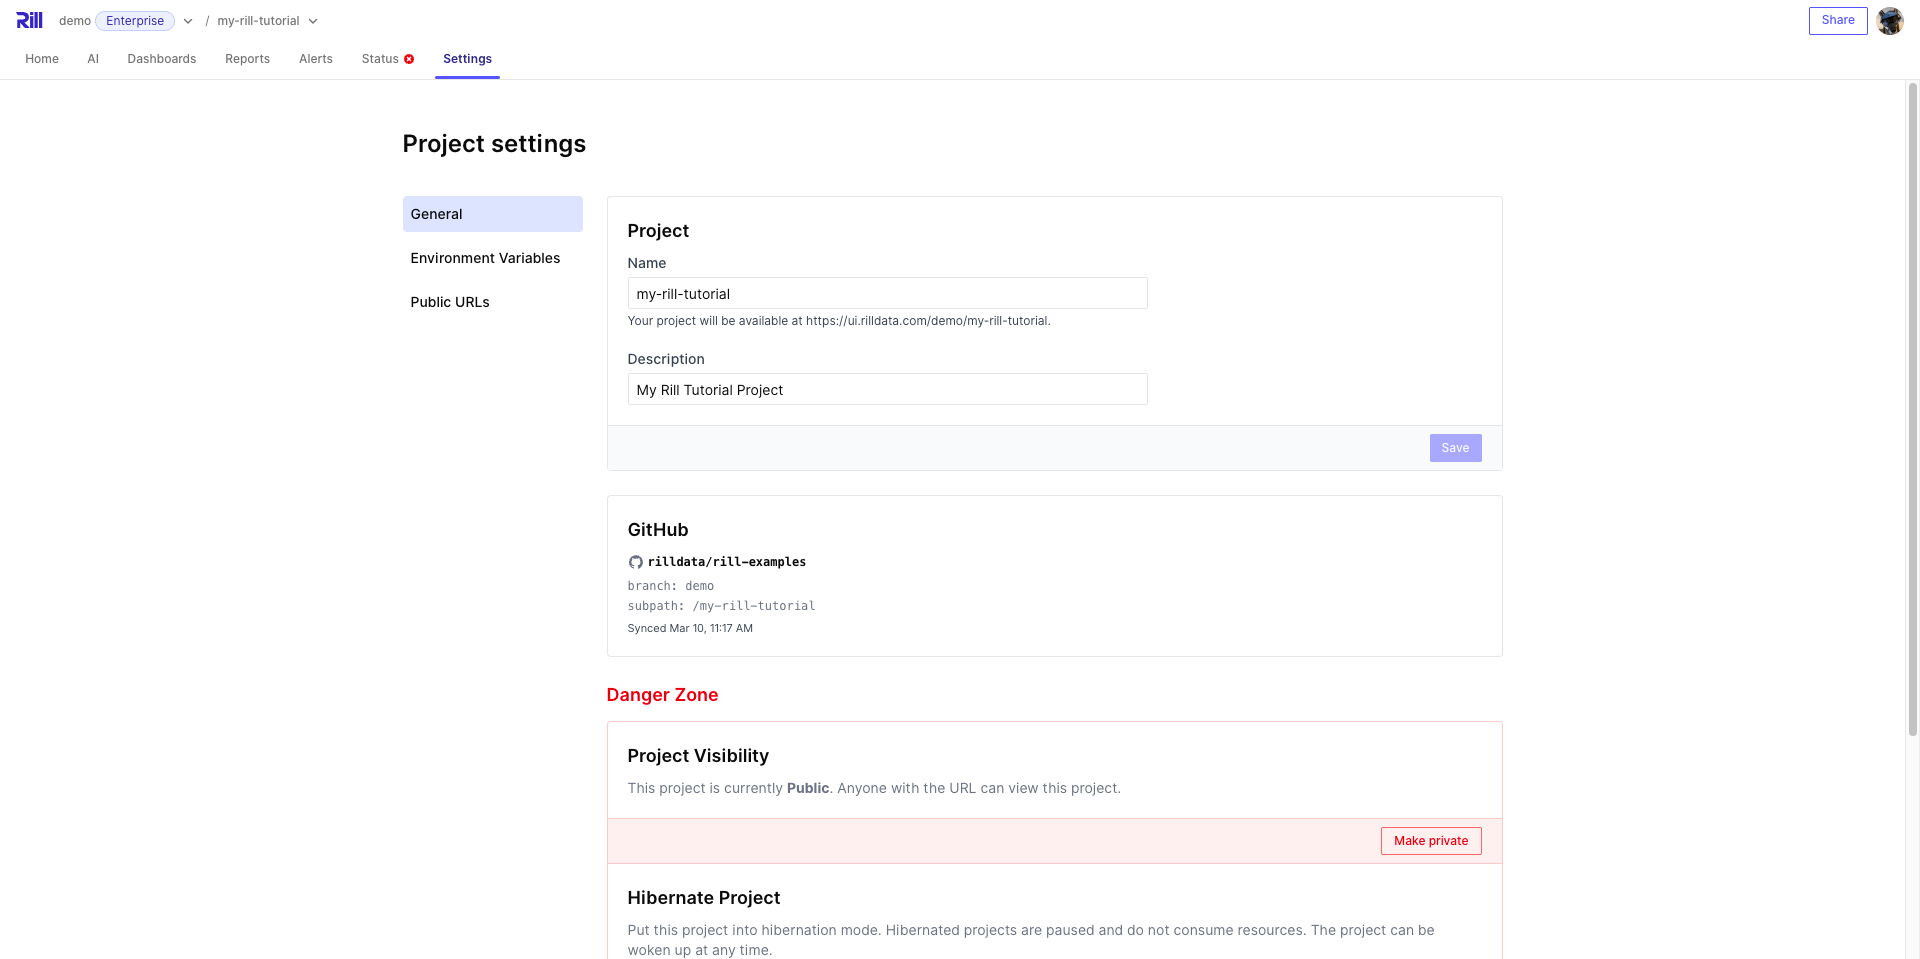Viewport: 1920px width, 959px height.
Task: Click Save in the Project card
Action: (x=1455, y=447)
